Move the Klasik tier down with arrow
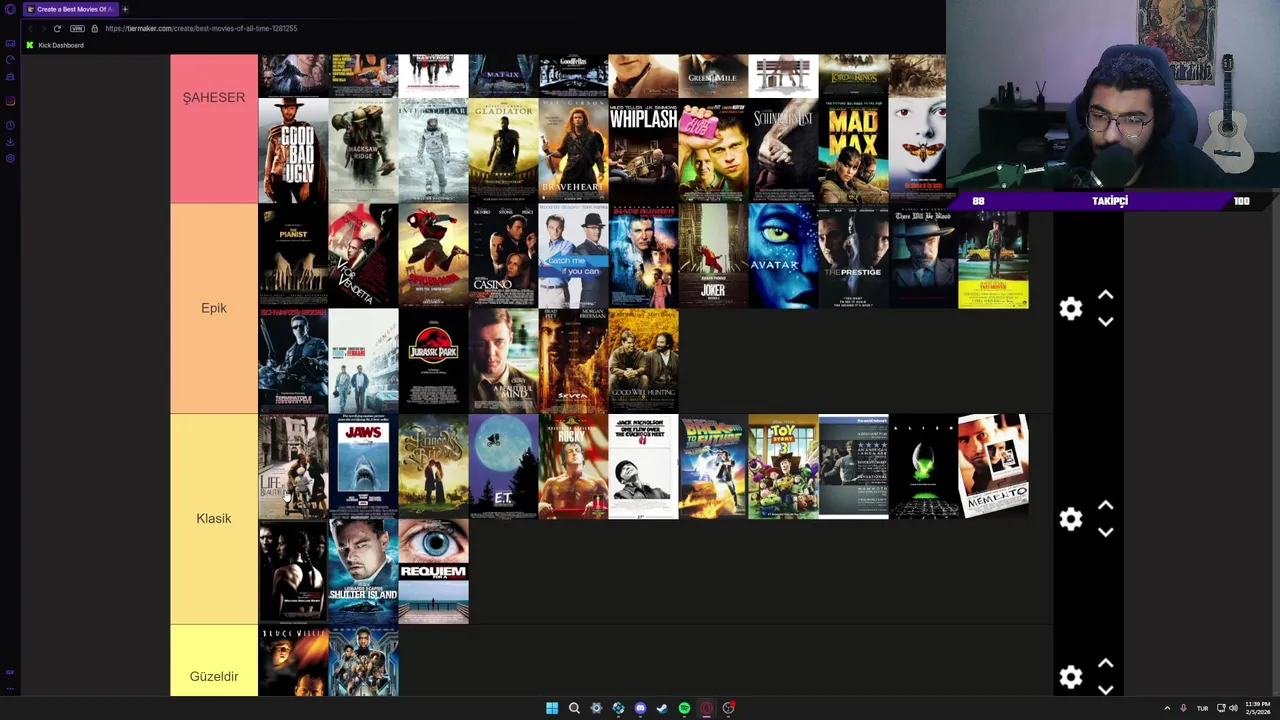 pyautogui.click(x=1105, y=532)
